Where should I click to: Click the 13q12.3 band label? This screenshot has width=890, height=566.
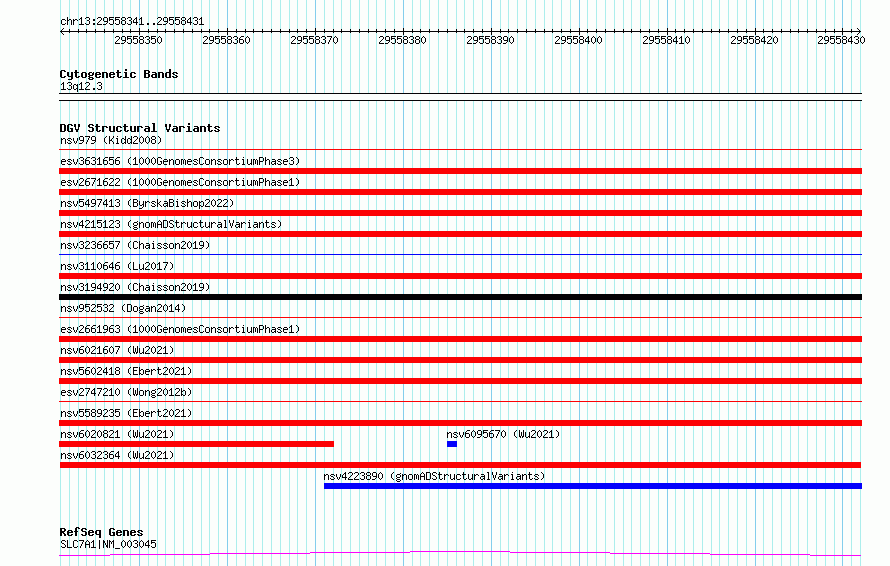81,86
